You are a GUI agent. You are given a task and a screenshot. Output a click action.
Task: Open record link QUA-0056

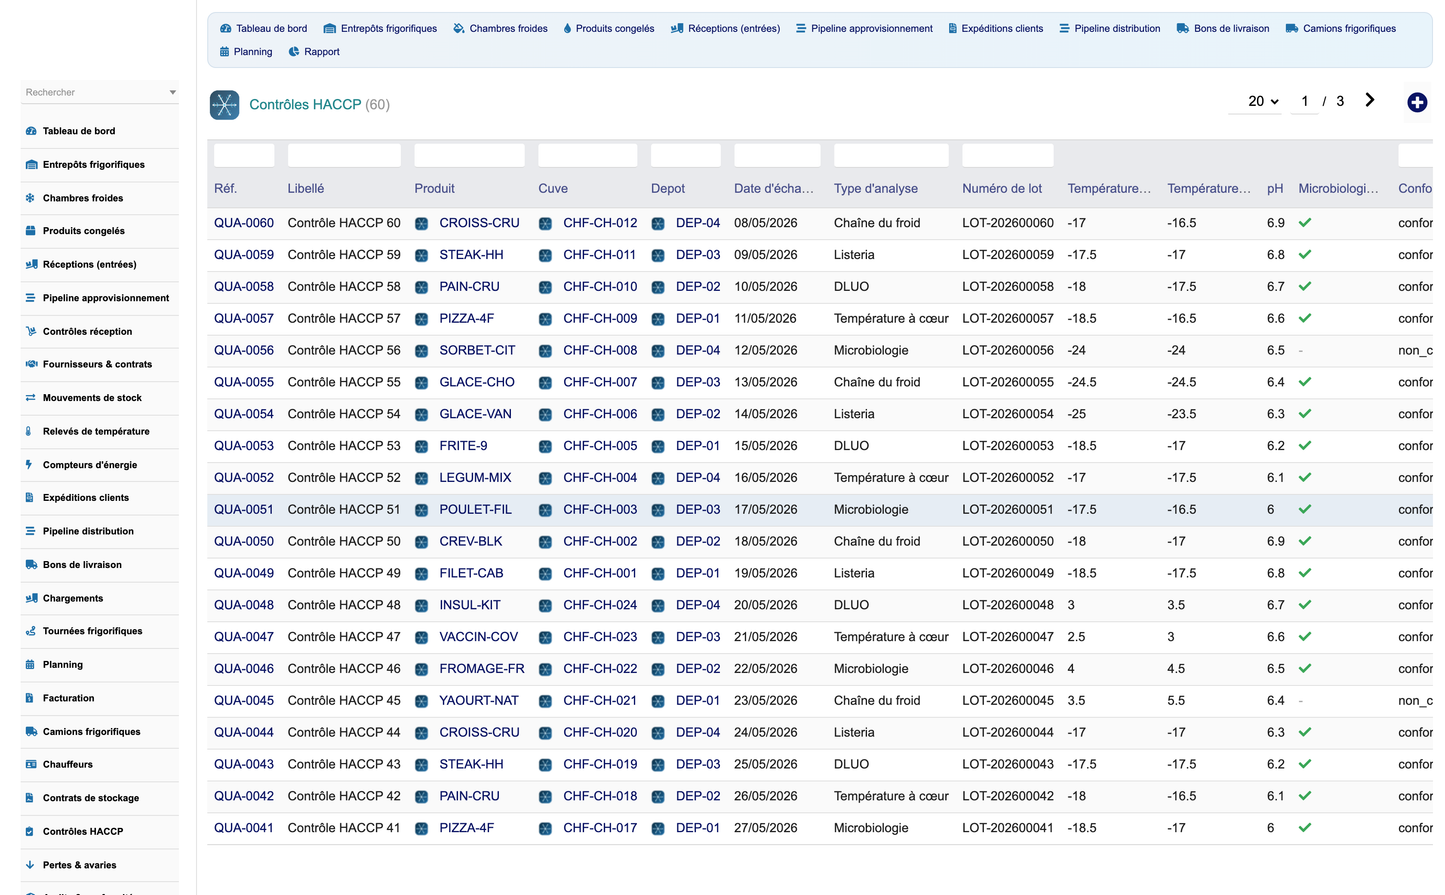click(x=244, y=350)
